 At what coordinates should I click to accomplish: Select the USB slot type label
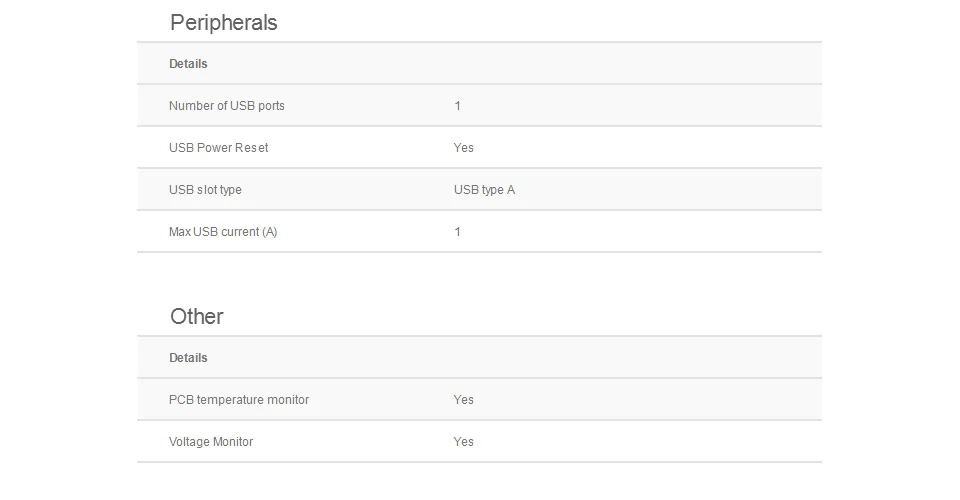[205, 190]
